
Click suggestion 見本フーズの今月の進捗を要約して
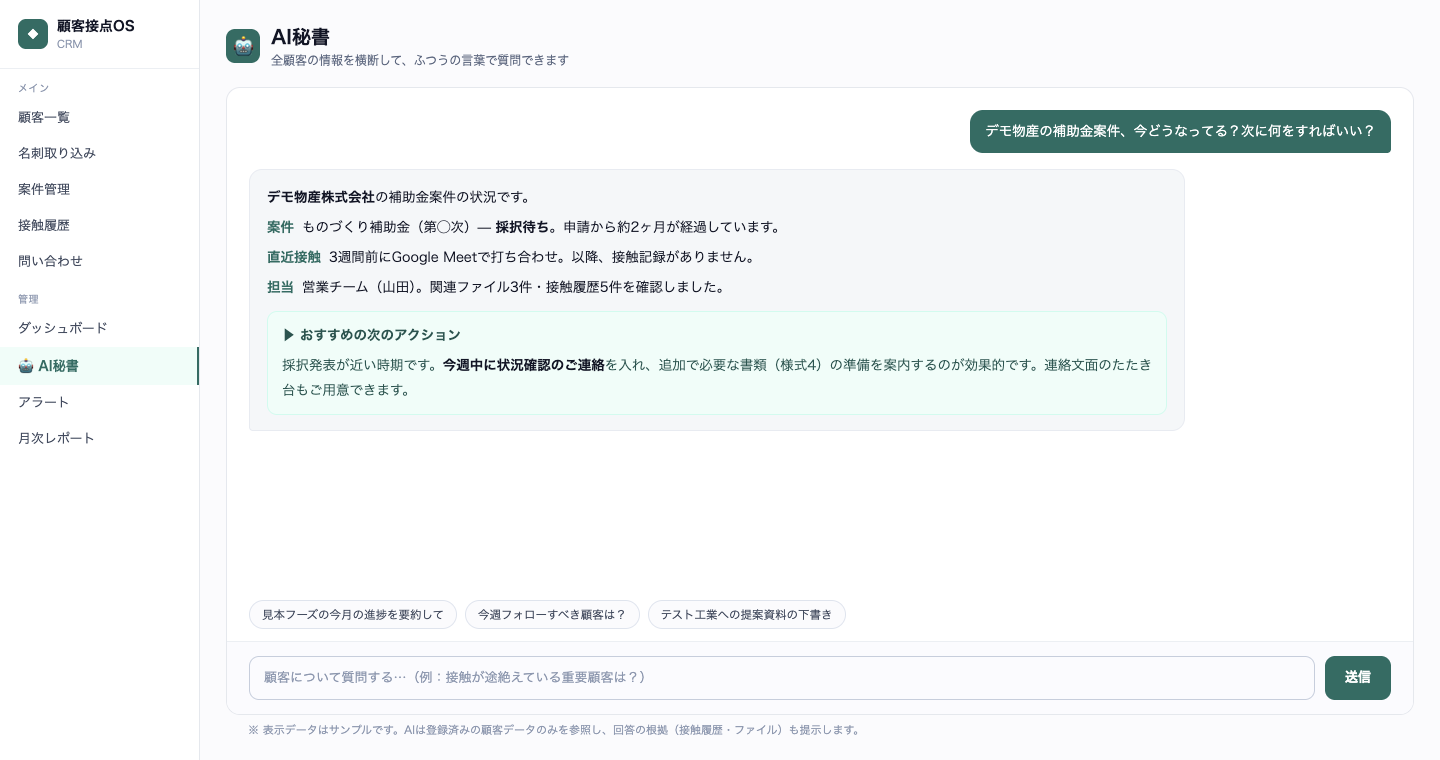pyautogui.click(x=353, y=614)
